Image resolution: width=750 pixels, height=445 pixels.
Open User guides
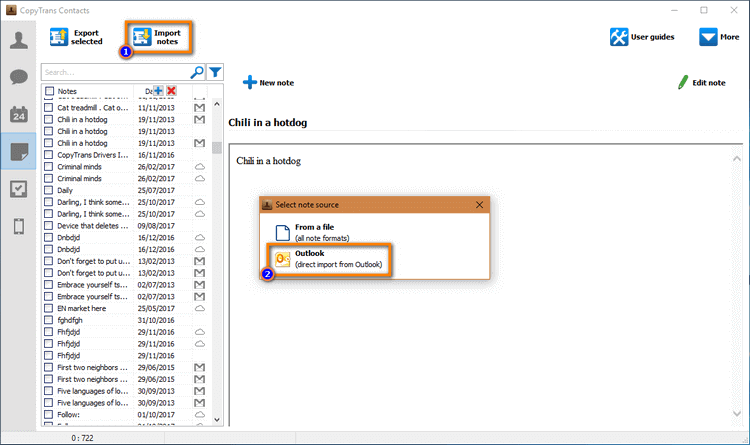(642, 37)
